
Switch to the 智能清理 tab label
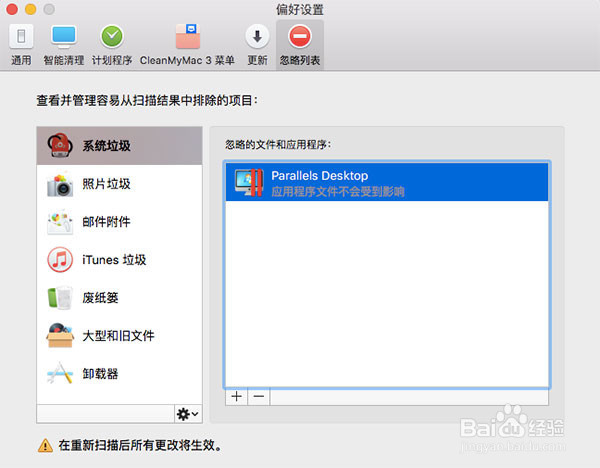[x=64, y=60]
